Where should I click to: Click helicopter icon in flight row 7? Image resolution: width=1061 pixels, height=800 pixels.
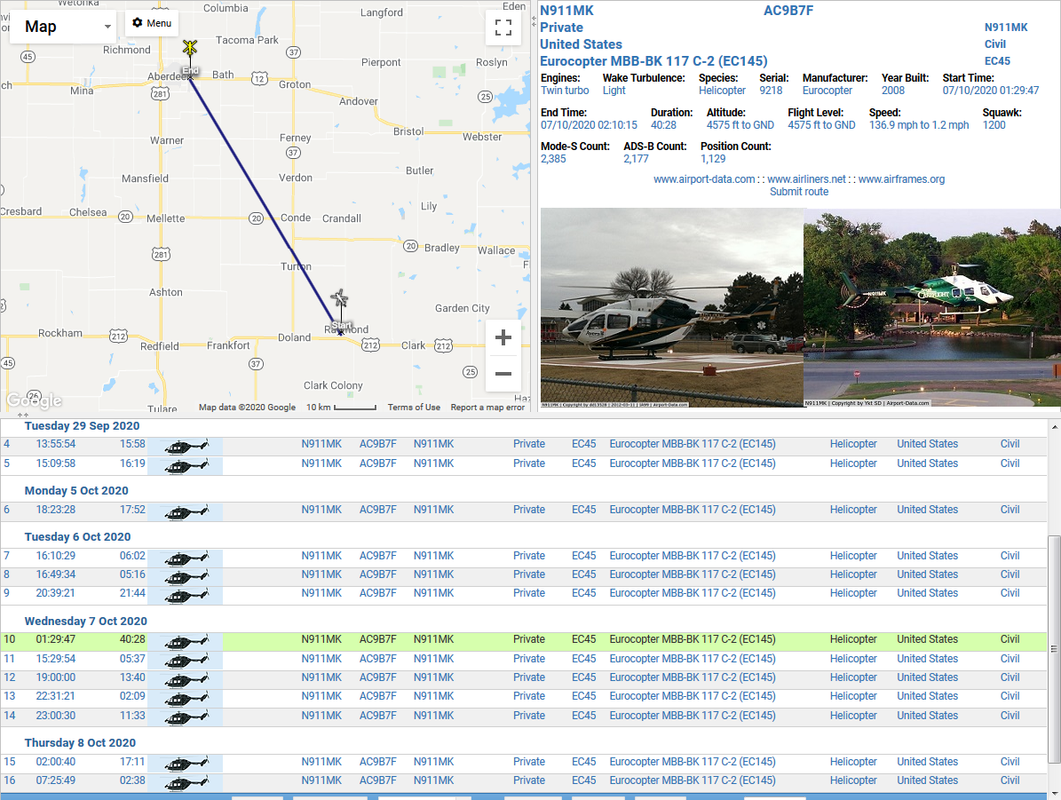point(186,557)
